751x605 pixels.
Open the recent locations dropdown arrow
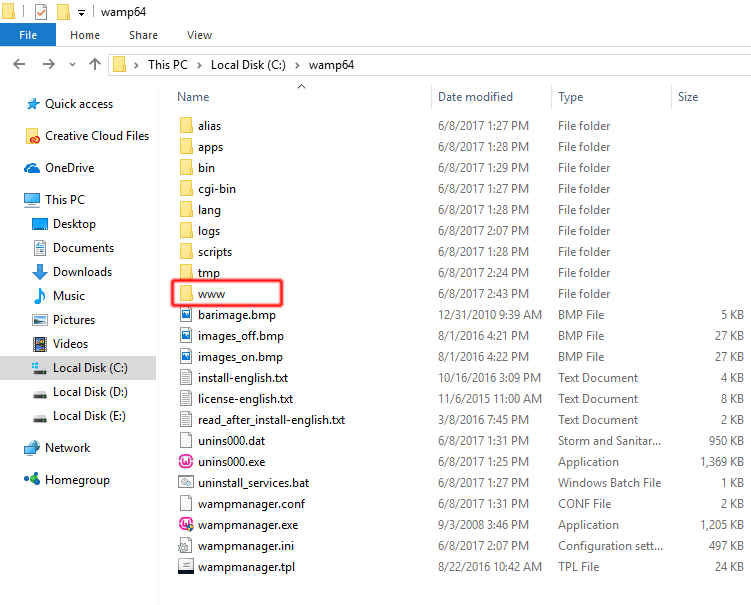[72, 64]
